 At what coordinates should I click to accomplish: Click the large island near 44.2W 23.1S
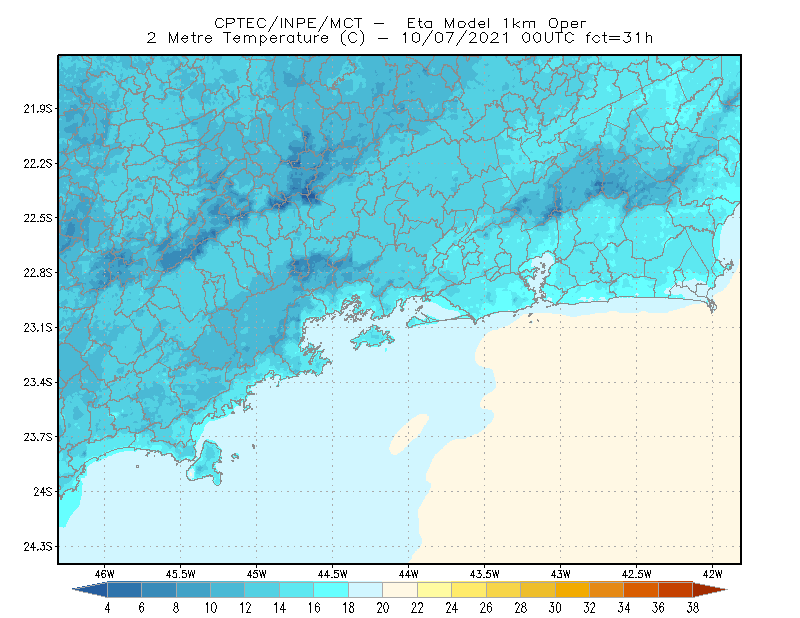pyautogui.click(x=372, y=337)
